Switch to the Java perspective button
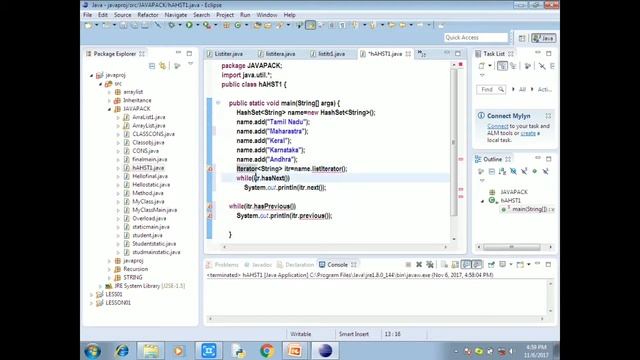 (x=544, y=38)
